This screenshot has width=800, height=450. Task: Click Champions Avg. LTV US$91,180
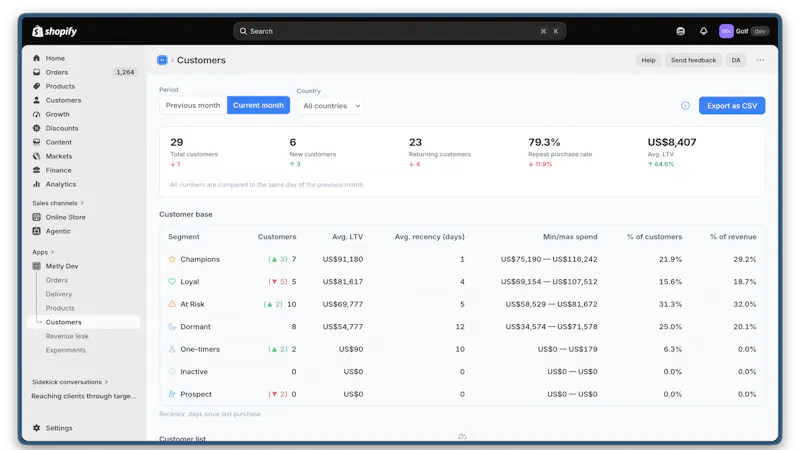(x=343, y=259)
